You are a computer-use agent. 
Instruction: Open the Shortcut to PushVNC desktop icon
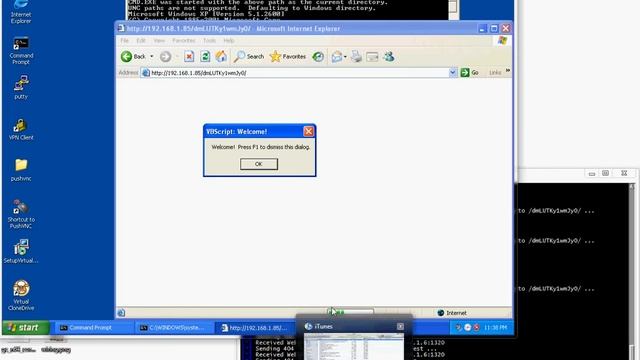point(21,214)
